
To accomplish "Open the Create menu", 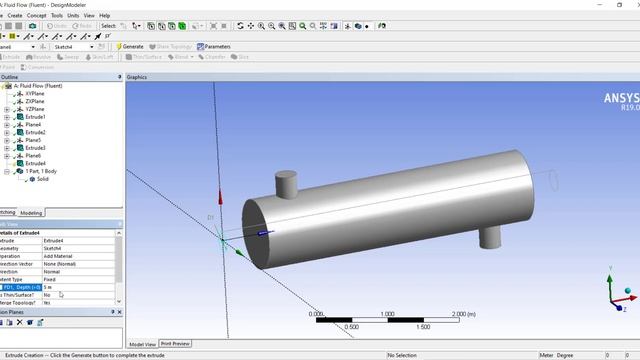I will (x=15, y=16).
